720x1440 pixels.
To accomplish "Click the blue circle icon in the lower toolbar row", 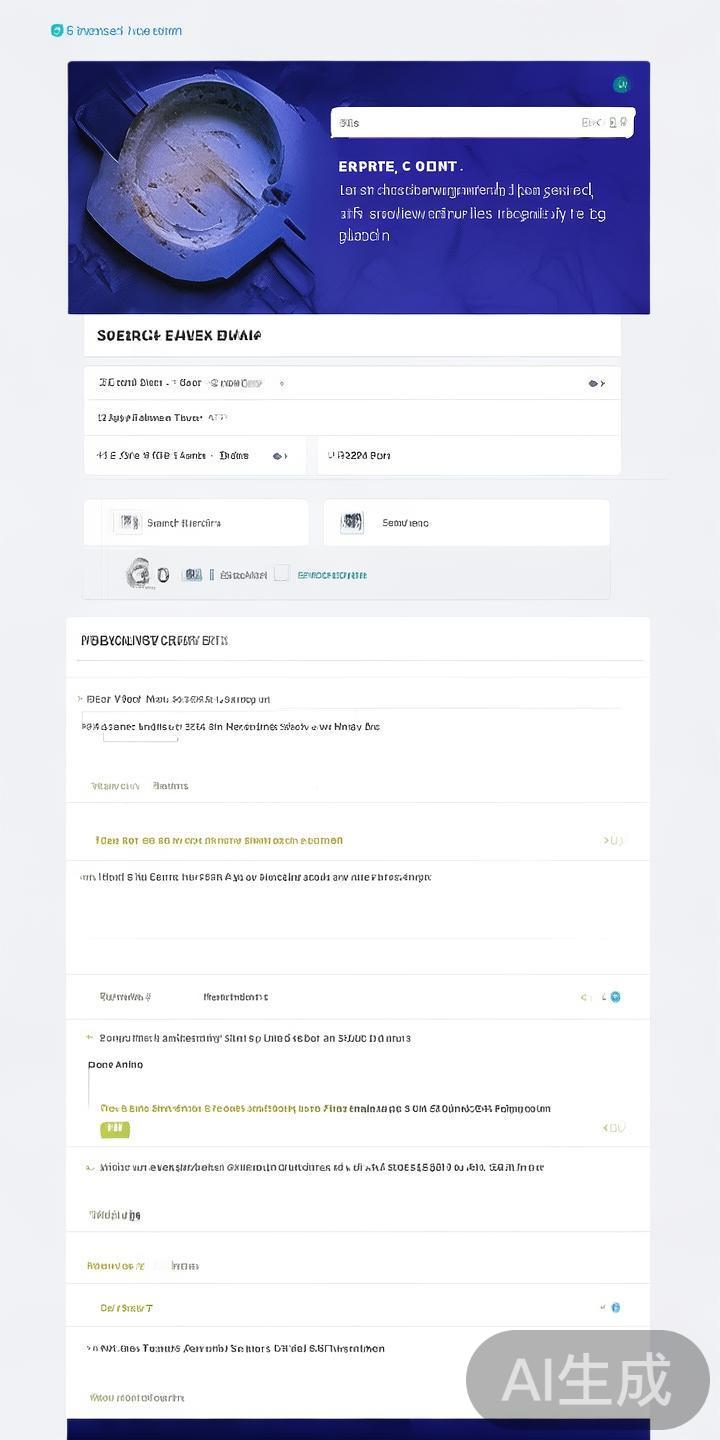I will 615,997.
